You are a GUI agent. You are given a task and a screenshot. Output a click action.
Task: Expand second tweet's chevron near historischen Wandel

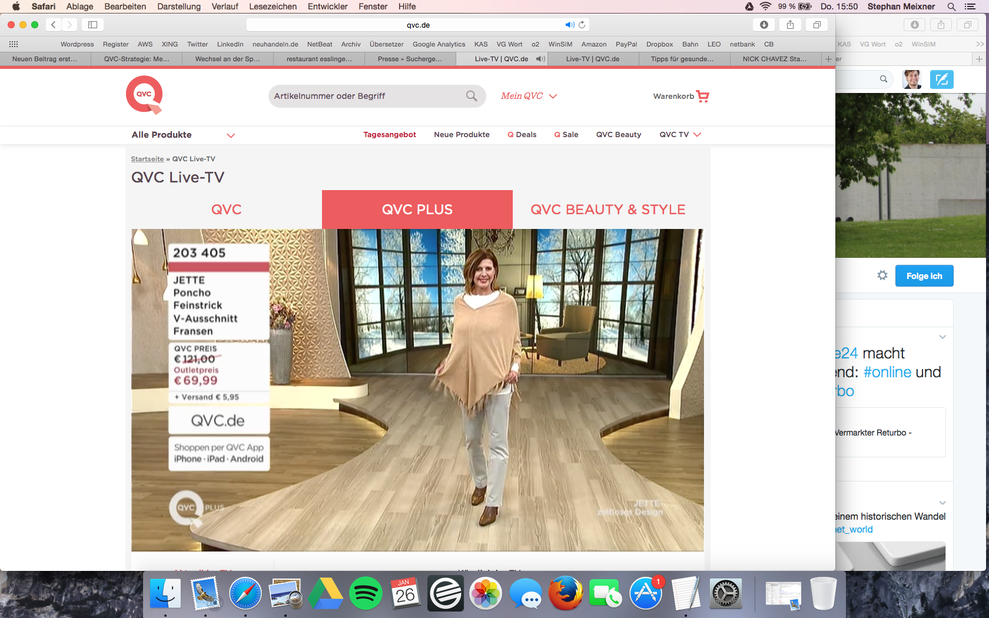click(x=942, y=503)
